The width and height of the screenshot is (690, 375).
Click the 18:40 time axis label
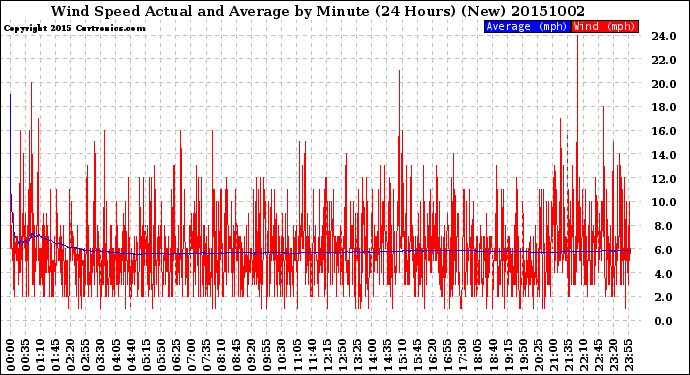[x=493, y=355]
